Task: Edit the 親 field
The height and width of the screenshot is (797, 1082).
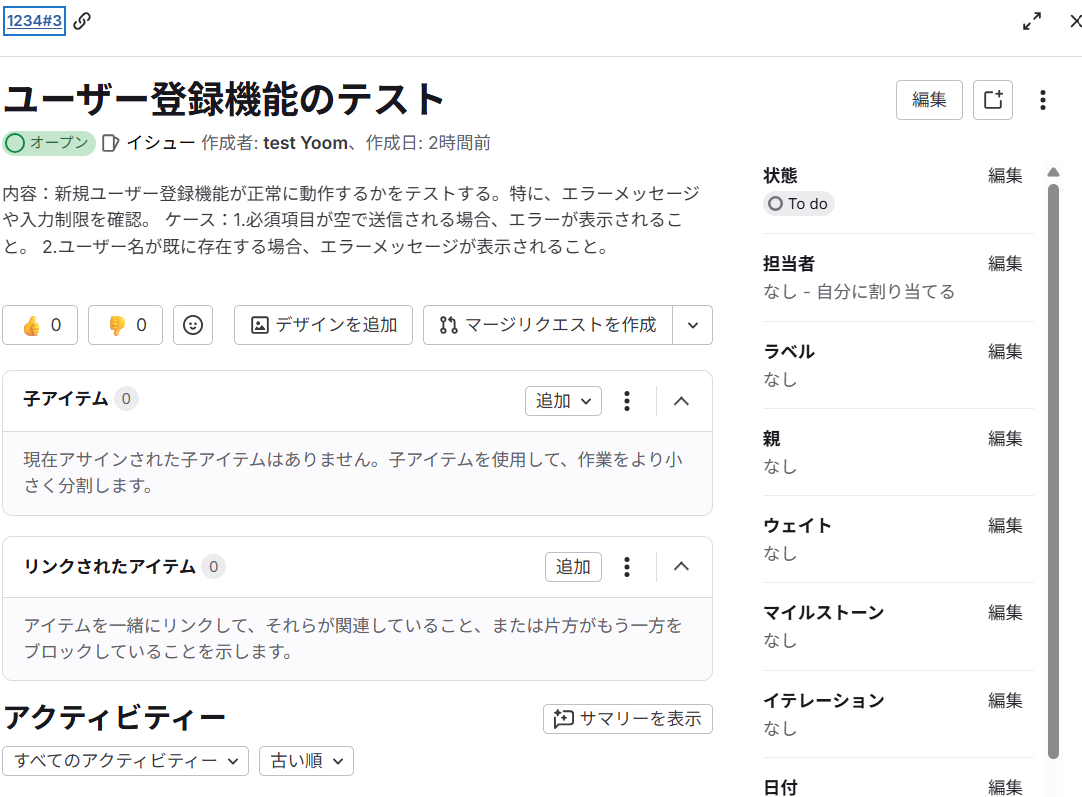Action: [x=1005, y=439]
